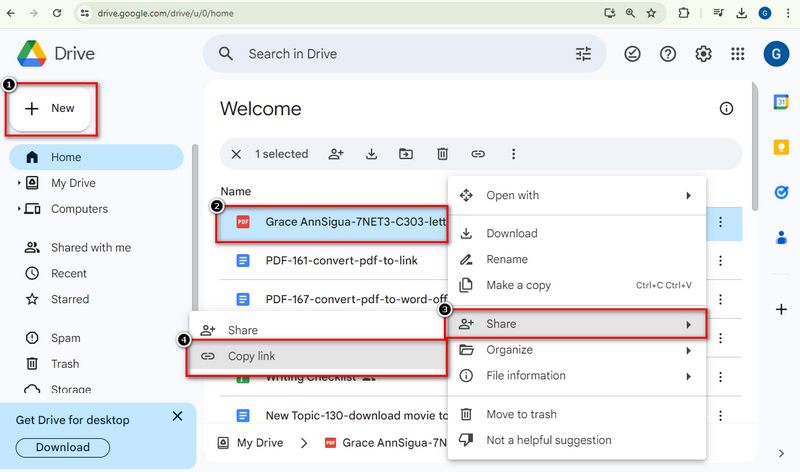
Task: Open advanced search filter options icon
Action: [583, 54]
